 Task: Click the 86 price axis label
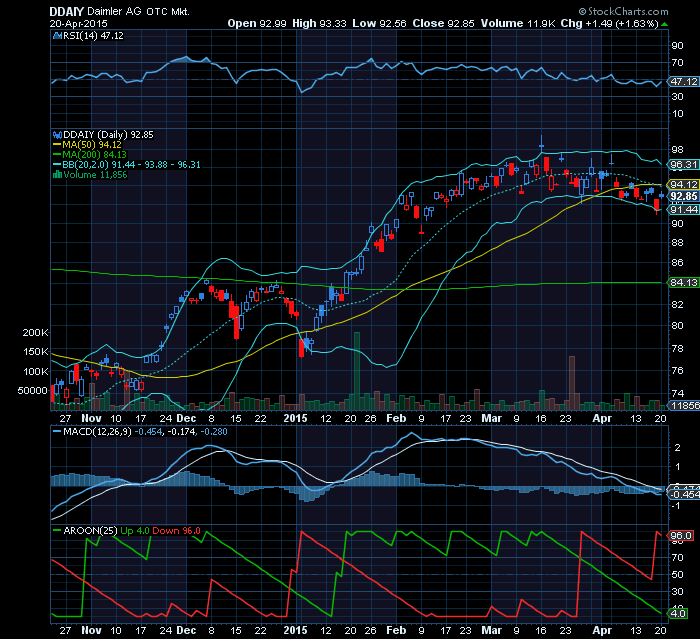pyautogui.click(x=677, y=262)
